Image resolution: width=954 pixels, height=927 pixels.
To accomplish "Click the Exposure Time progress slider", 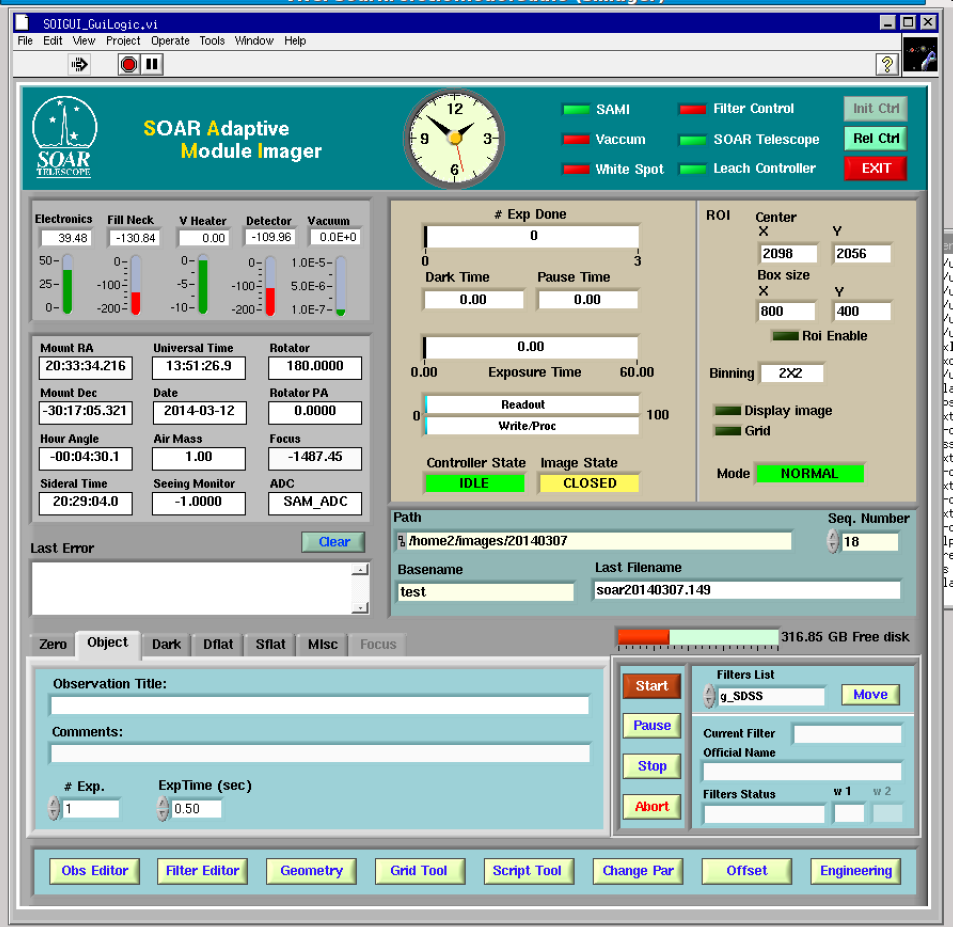I will pyautogui.click(x=530, y=347).
